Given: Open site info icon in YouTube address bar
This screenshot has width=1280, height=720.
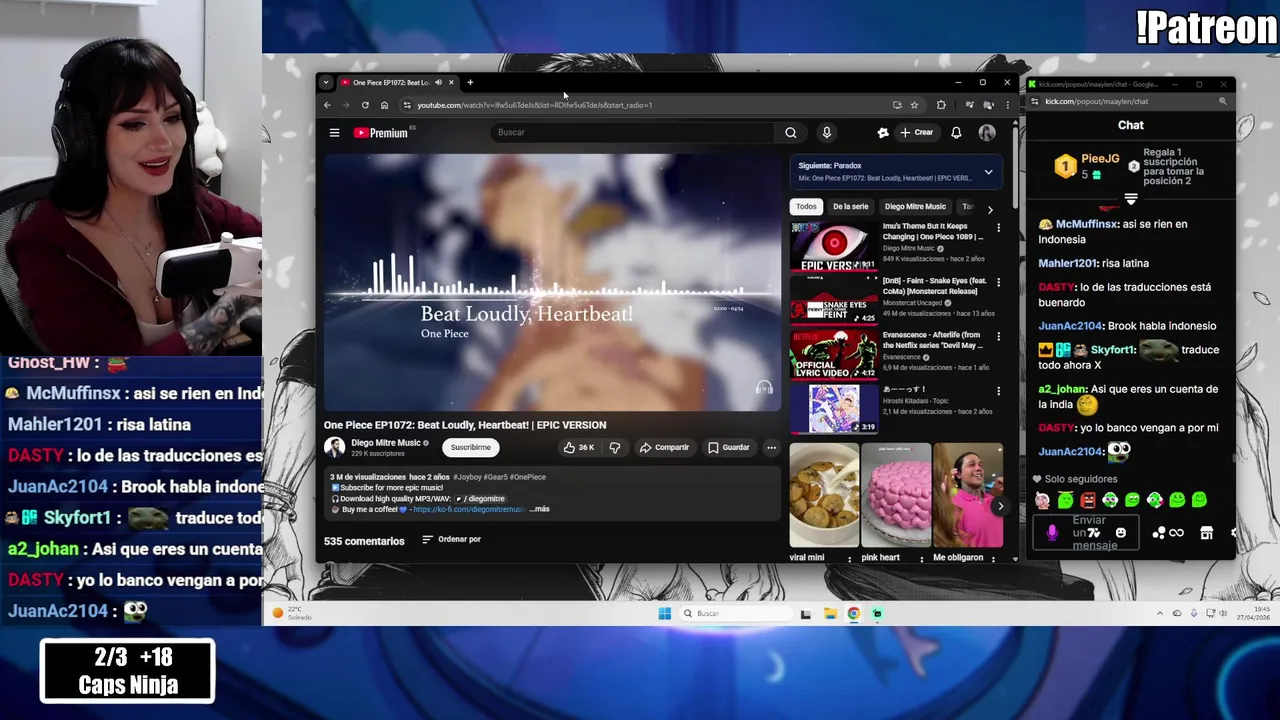Looking at the screenshot, I should click(x=406, y=105).
